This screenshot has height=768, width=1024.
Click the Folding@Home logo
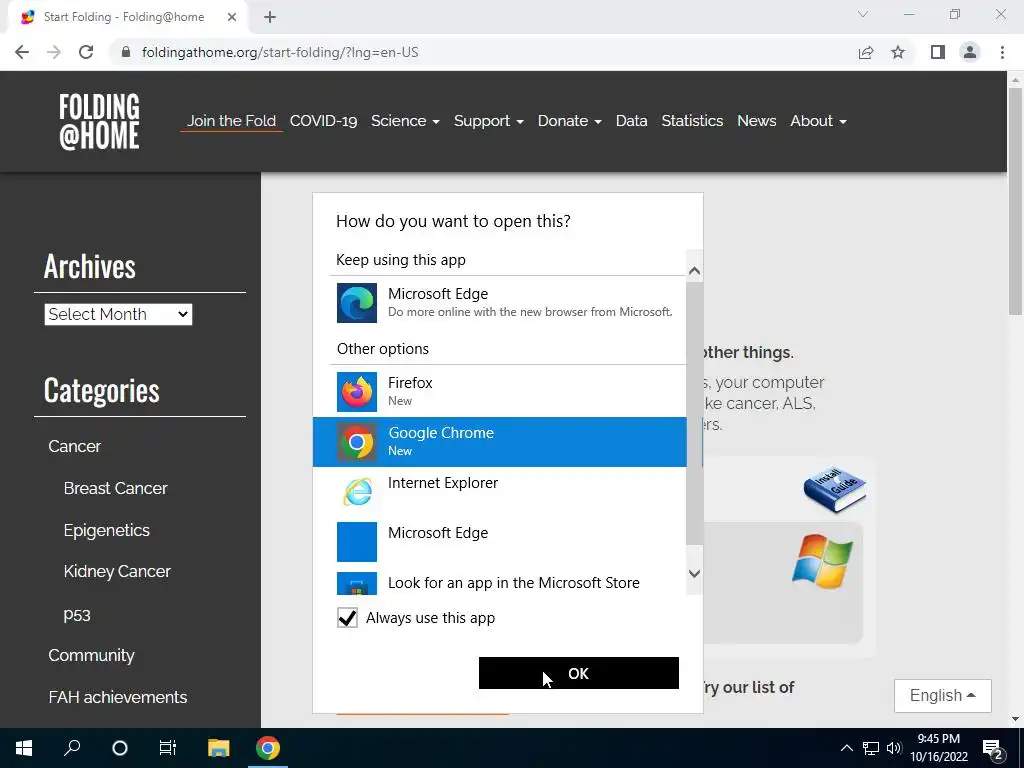tap(99, 121)
